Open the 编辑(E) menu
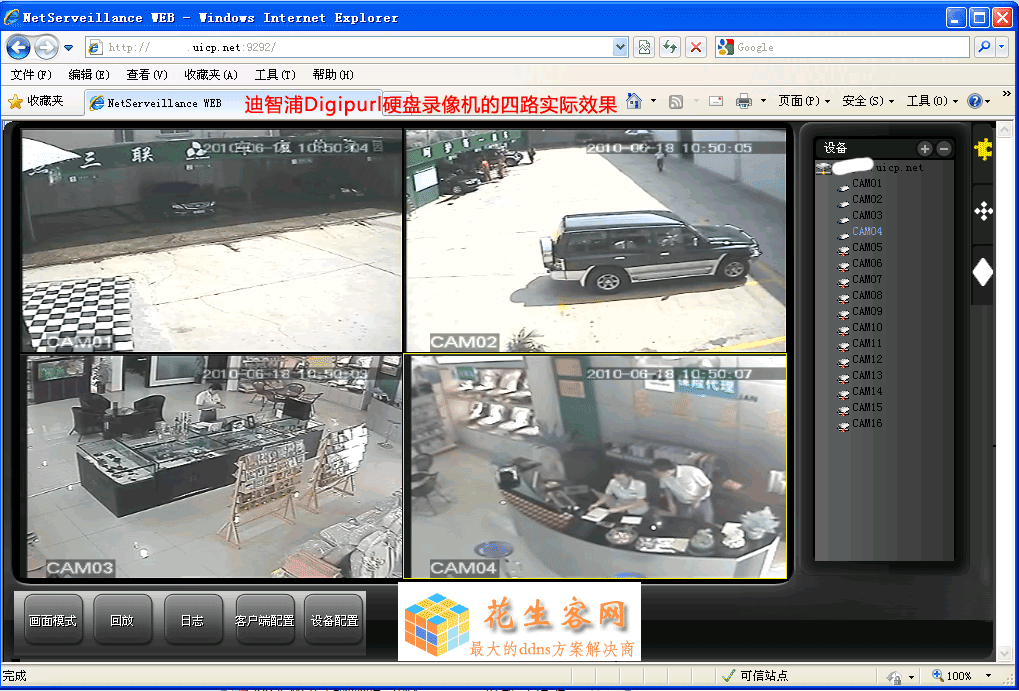1019x691 pixels. (89, 75)
